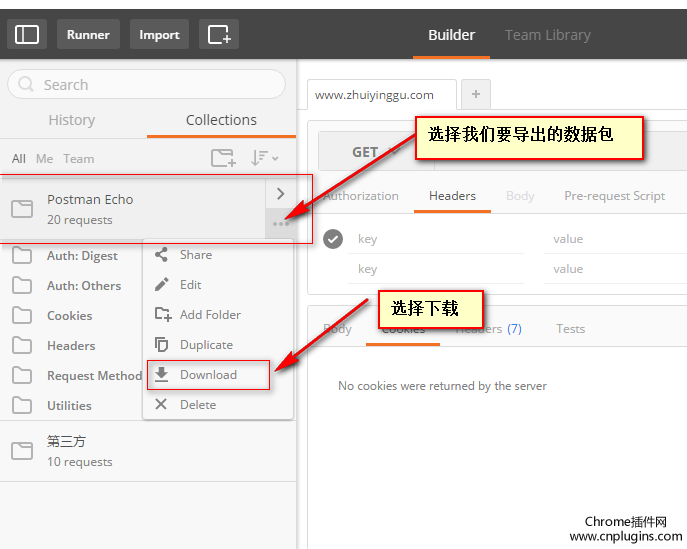Choose Add Folder from the menu
The width and height of the screenshot is (687, 549).
218,315
